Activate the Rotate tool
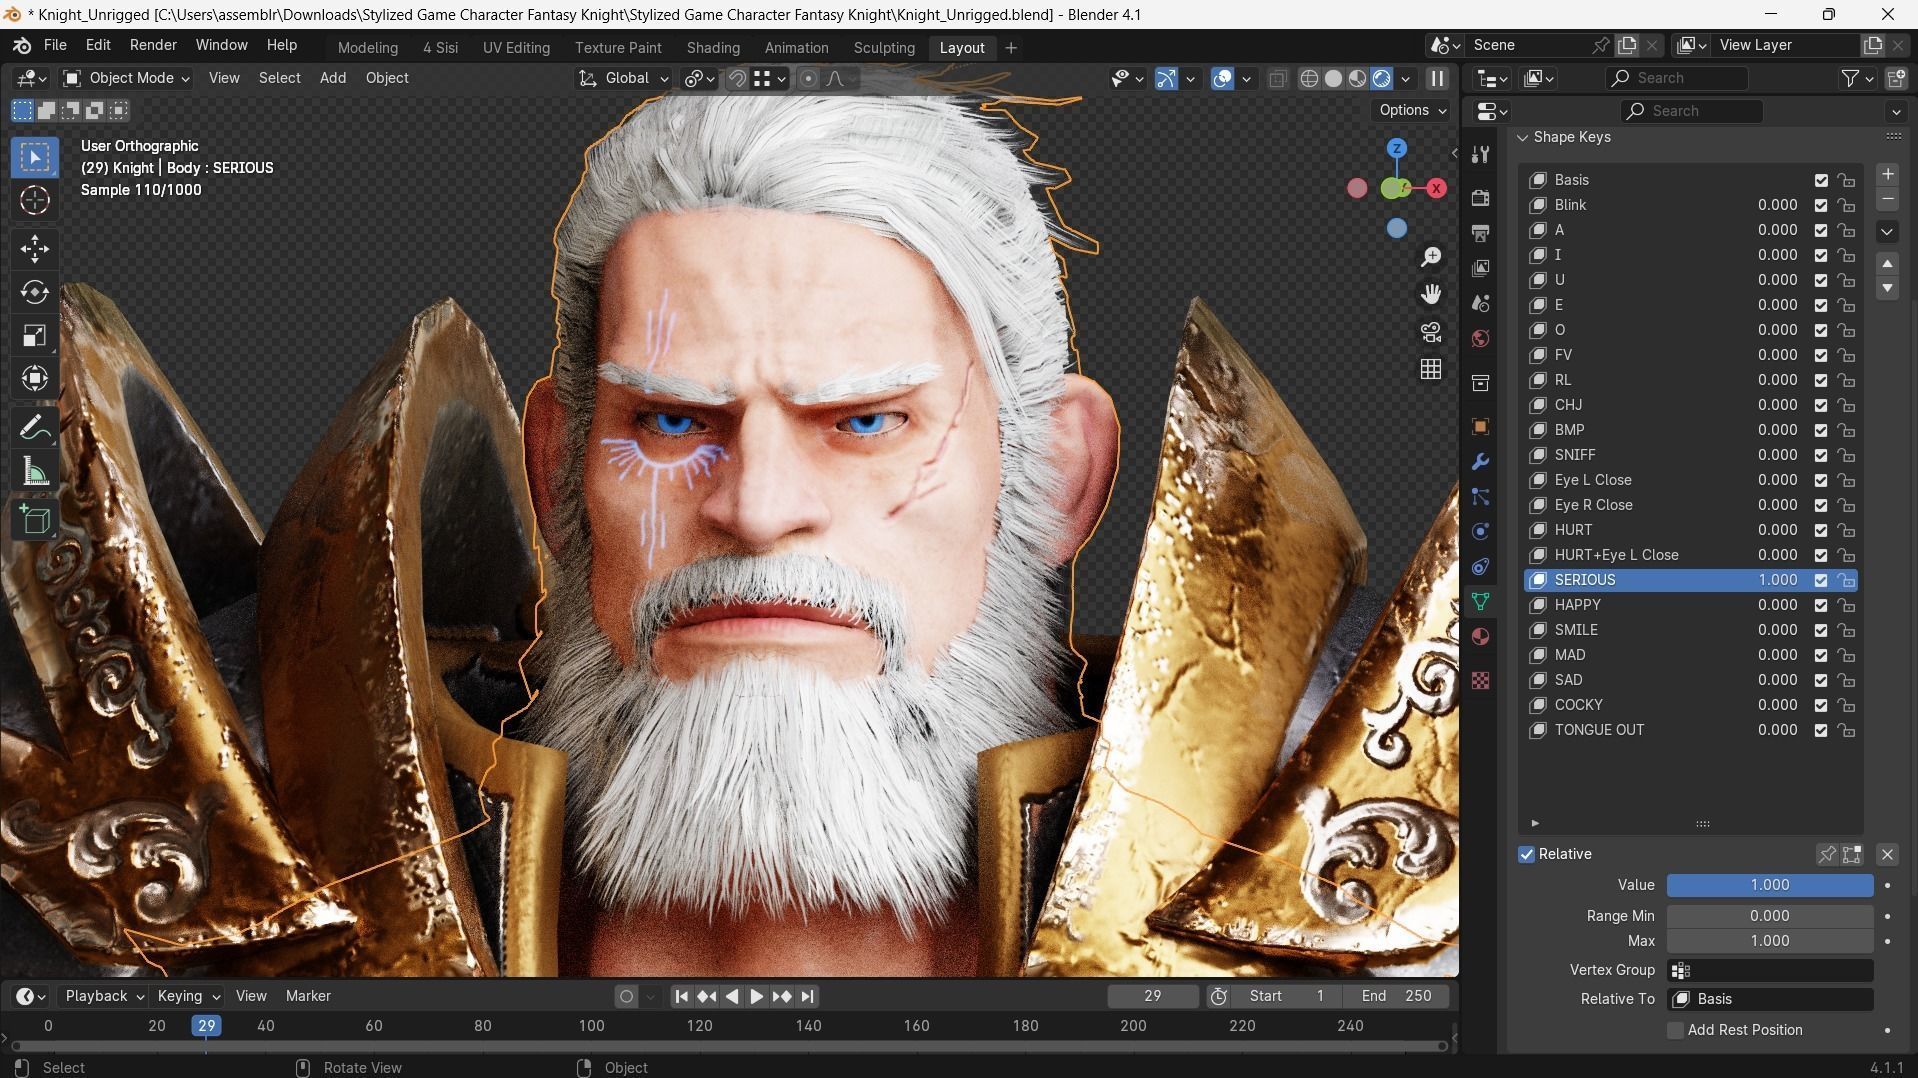Viewport: 1918px width, 1078px height. pyautogui.click(x=35, y=292)
